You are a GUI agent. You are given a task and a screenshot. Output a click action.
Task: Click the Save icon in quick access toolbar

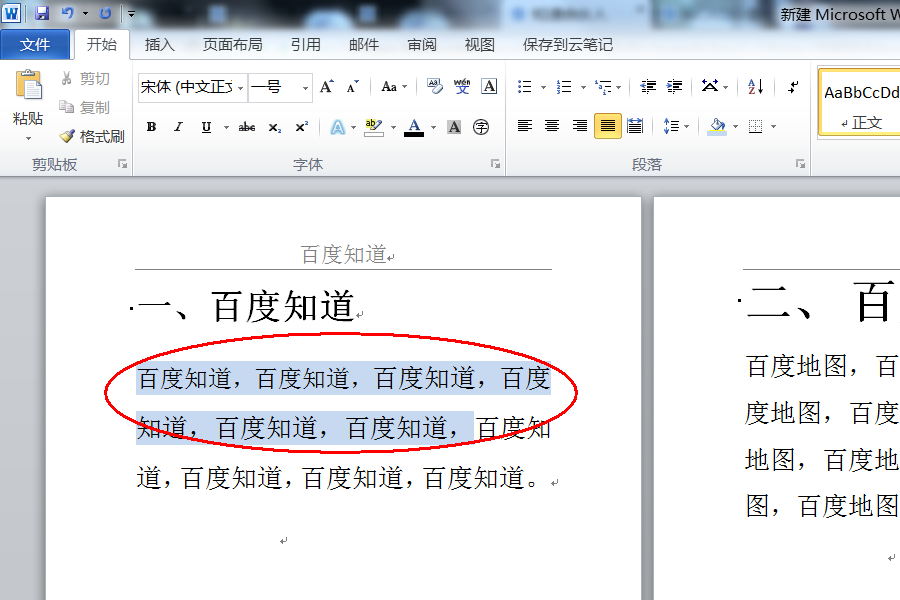pyautogui.click(x=42, y=13)
